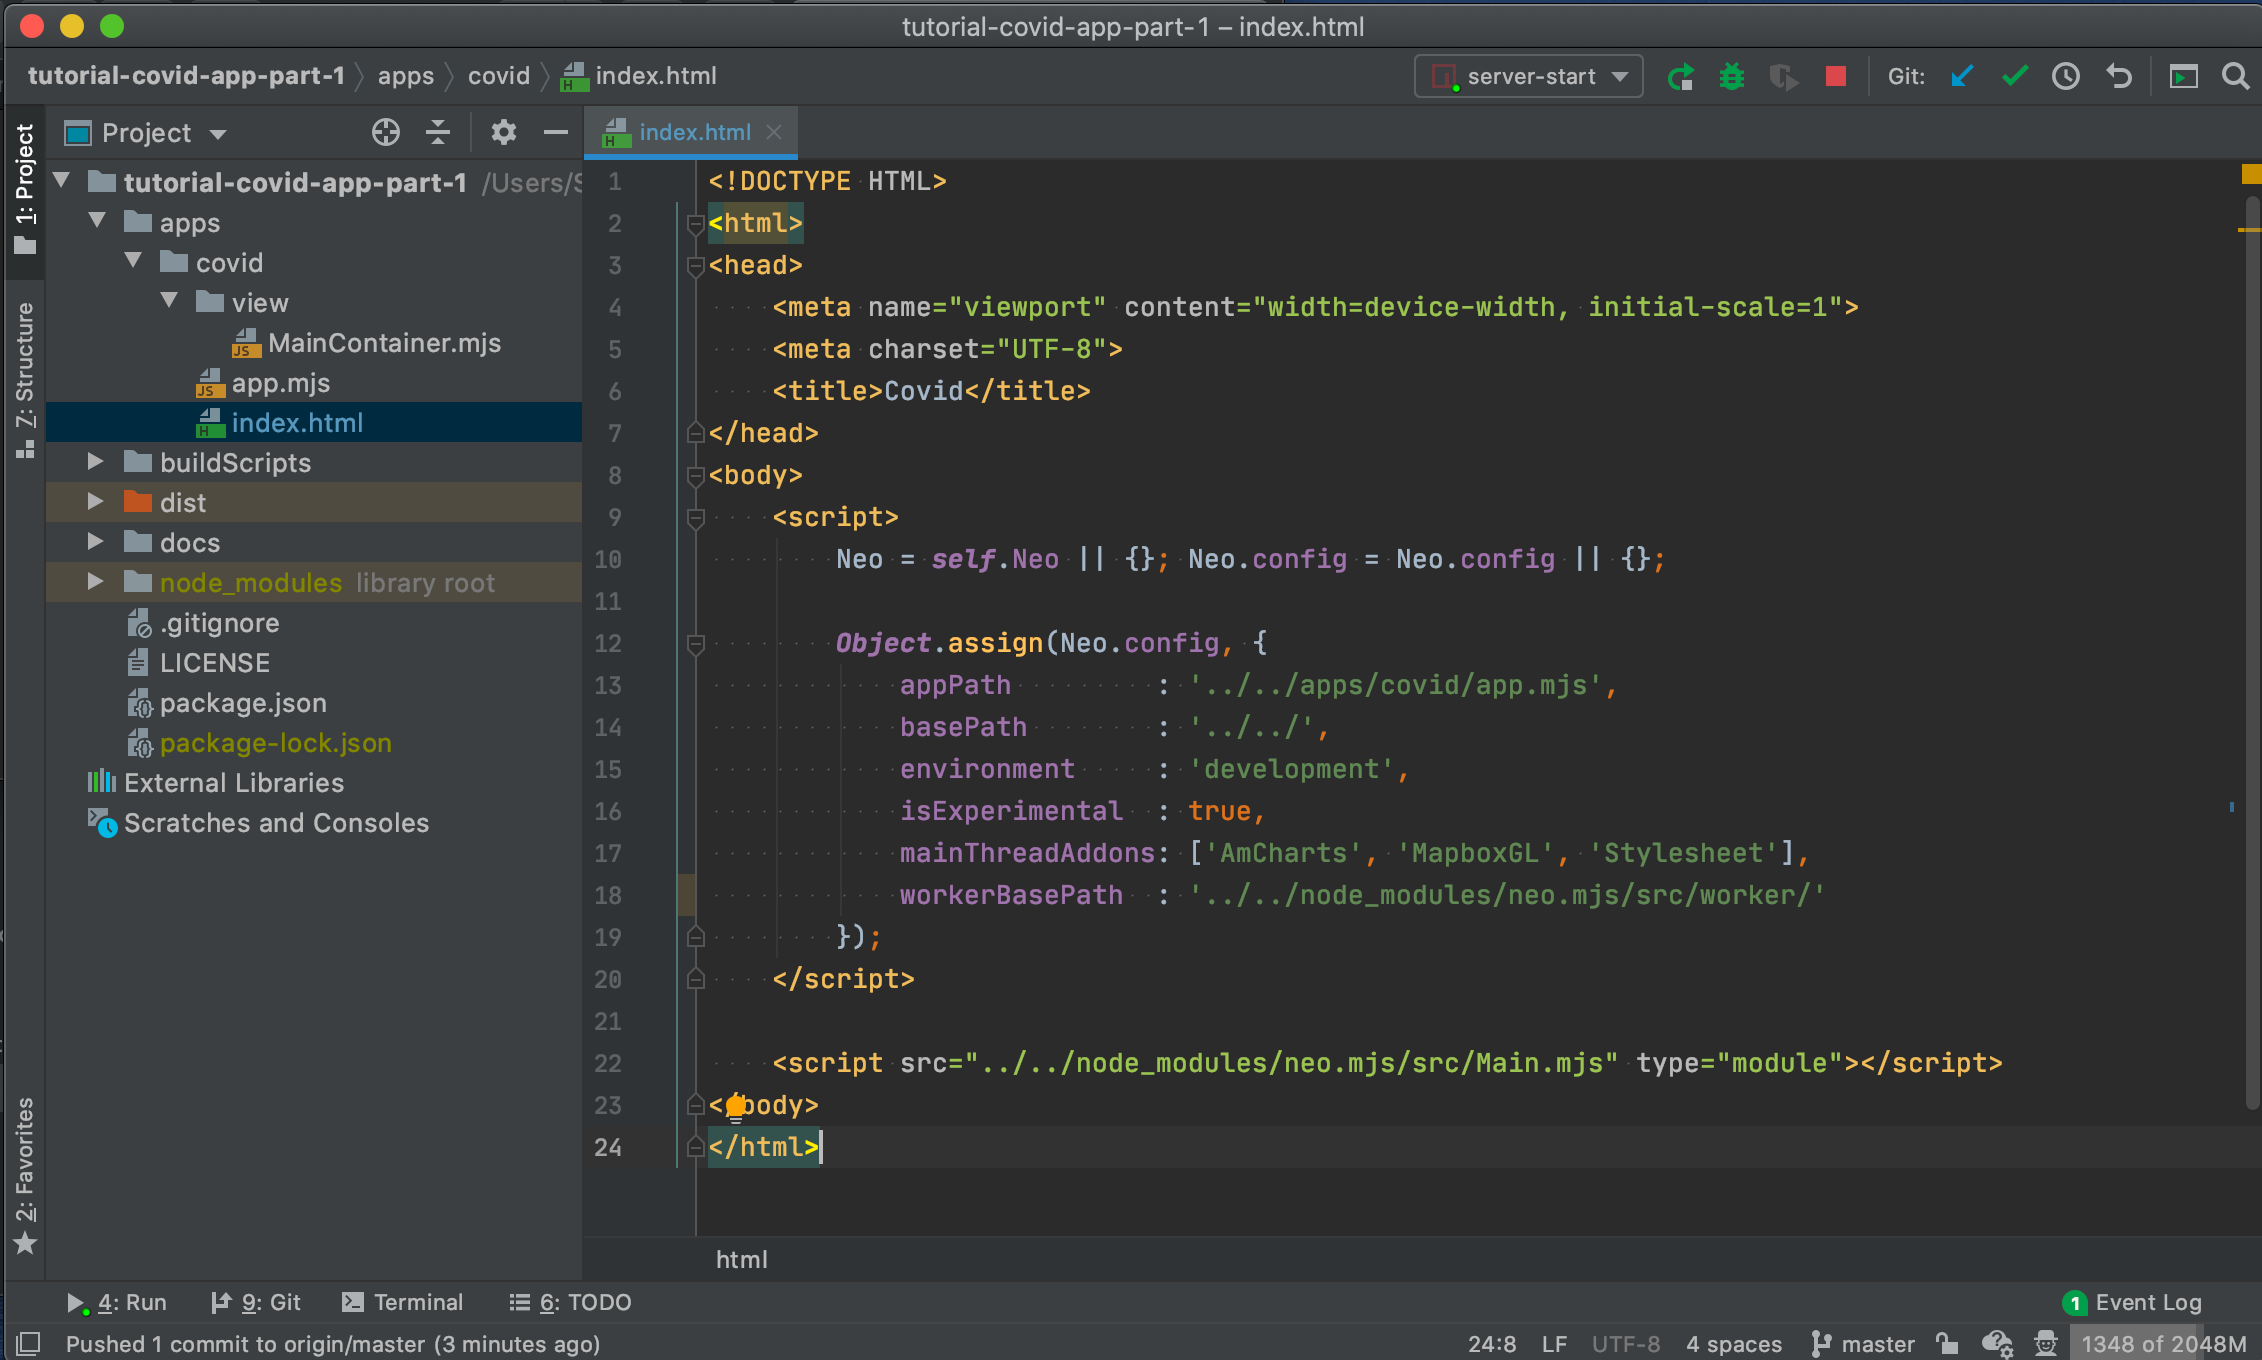Open the Event Log
The width and height of the screenshot is (2262, 1360).
click(x=2149, y=1302)
